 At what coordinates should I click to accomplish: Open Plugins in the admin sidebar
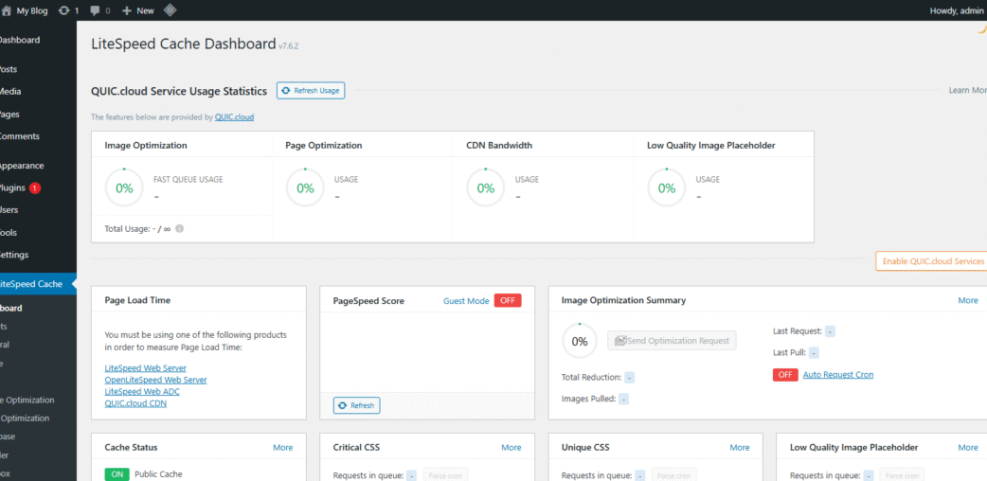coord(13,188)
